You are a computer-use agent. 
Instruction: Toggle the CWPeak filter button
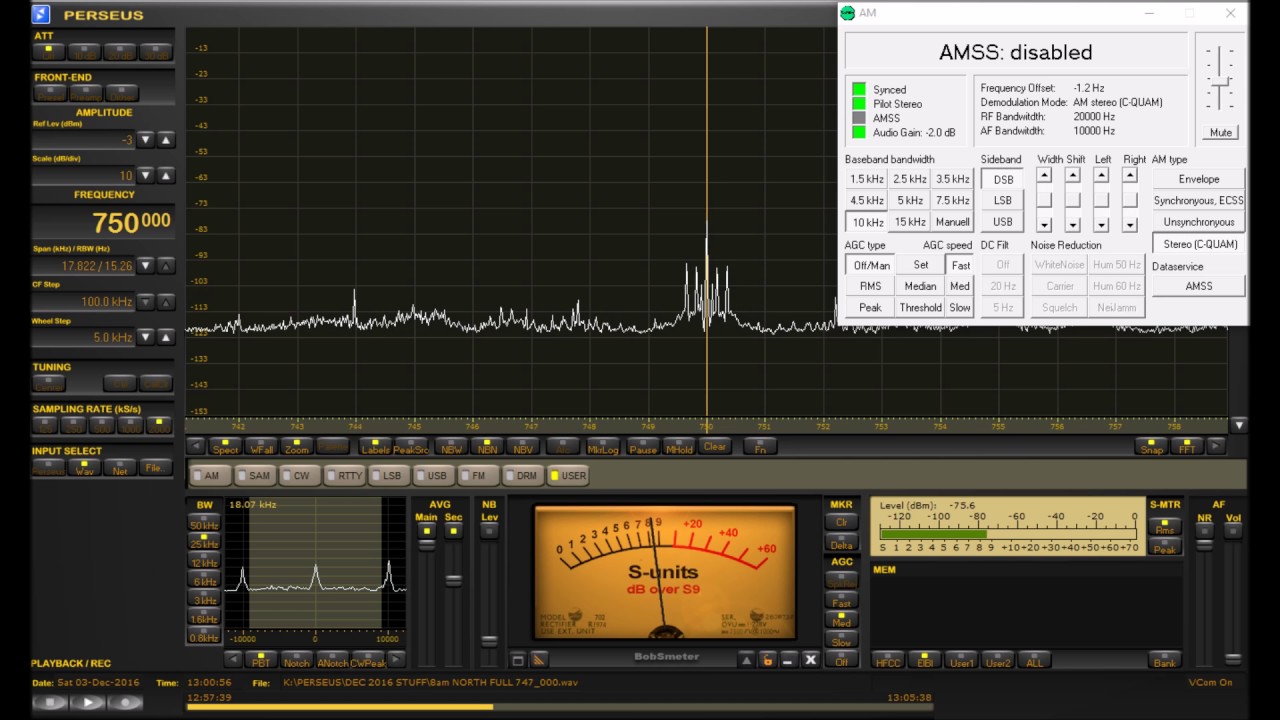click(x=367, y=661)
